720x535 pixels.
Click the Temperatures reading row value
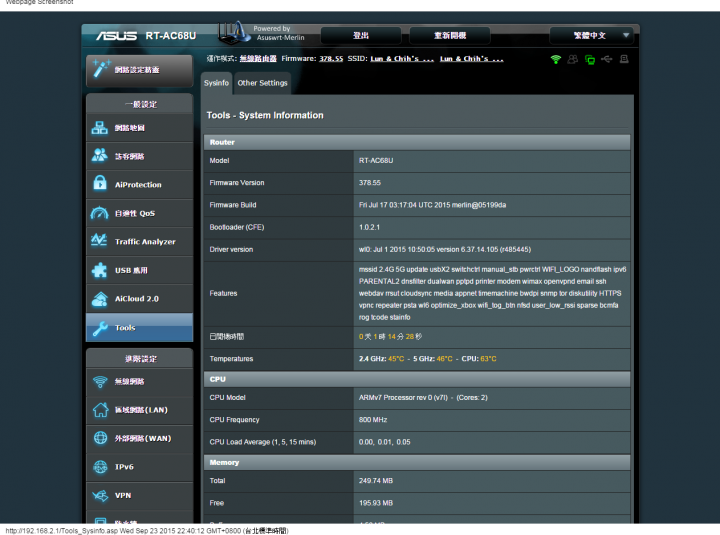pos(427,359)
